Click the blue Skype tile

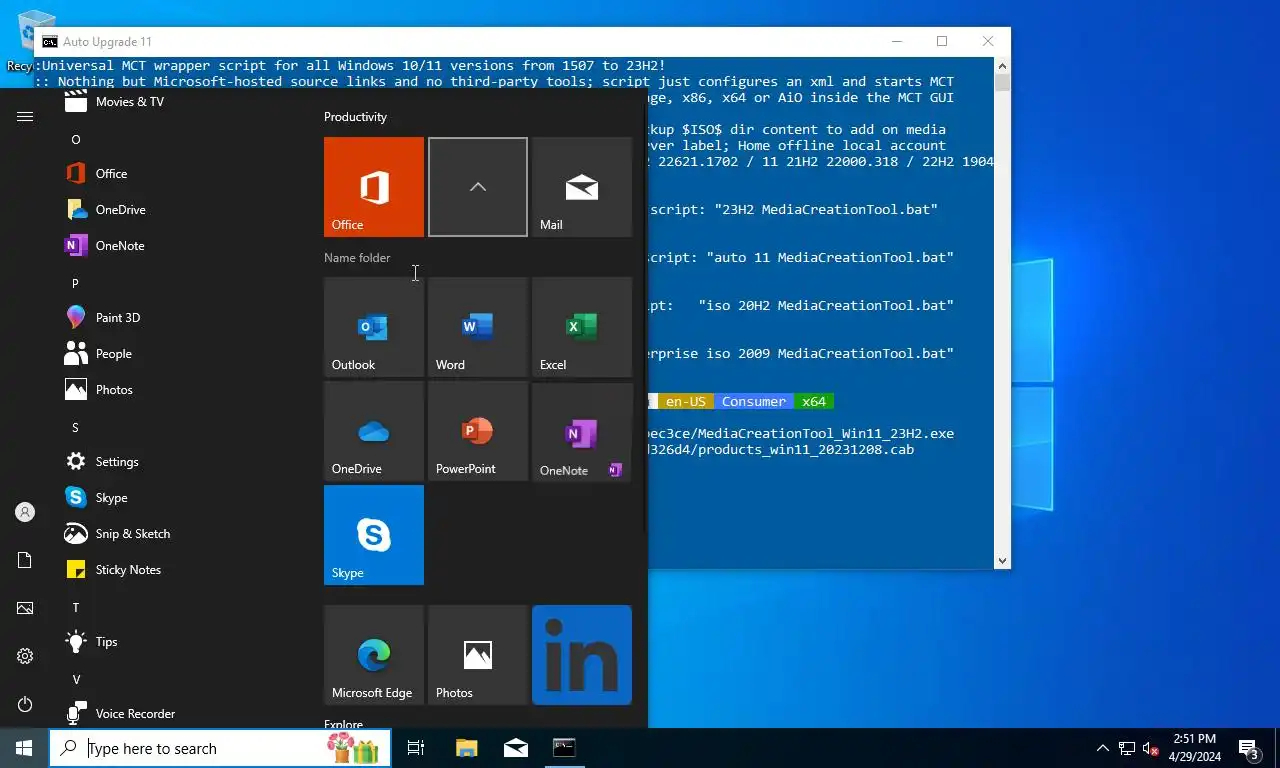(374, 535)
